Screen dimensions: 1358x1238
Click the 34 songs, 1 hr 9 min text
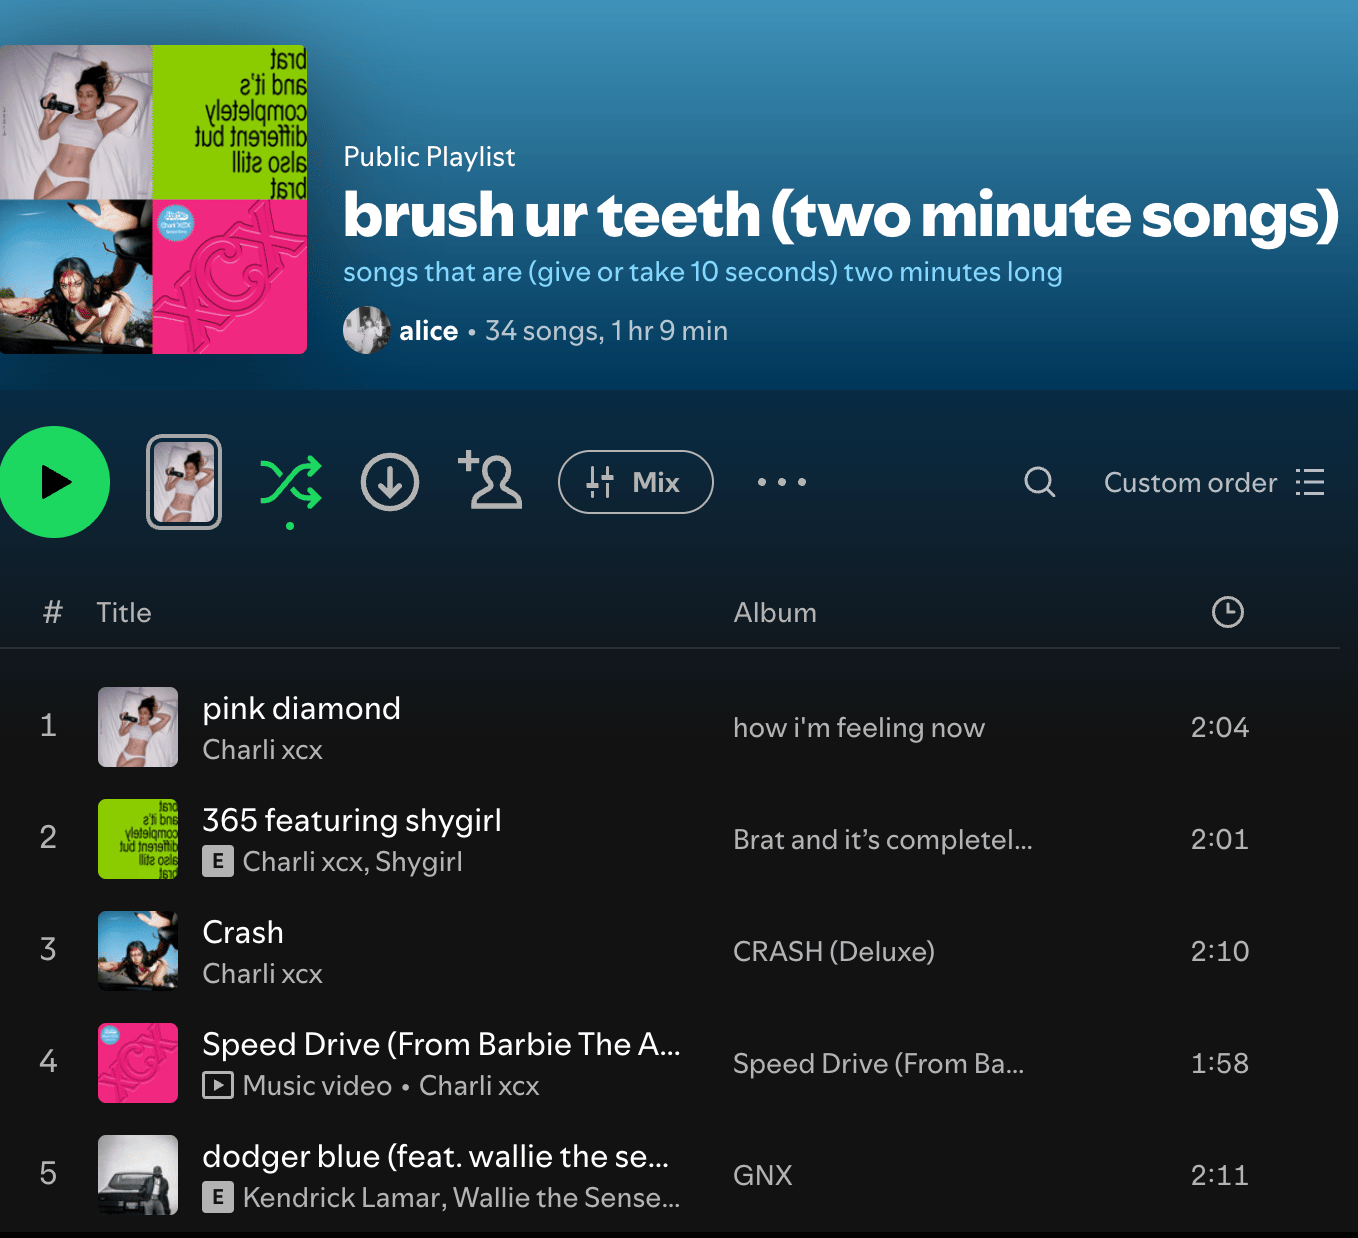606,331
